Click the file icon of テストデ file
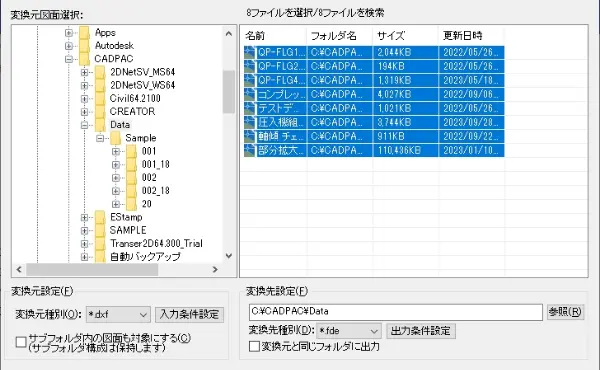 point(250,108)
